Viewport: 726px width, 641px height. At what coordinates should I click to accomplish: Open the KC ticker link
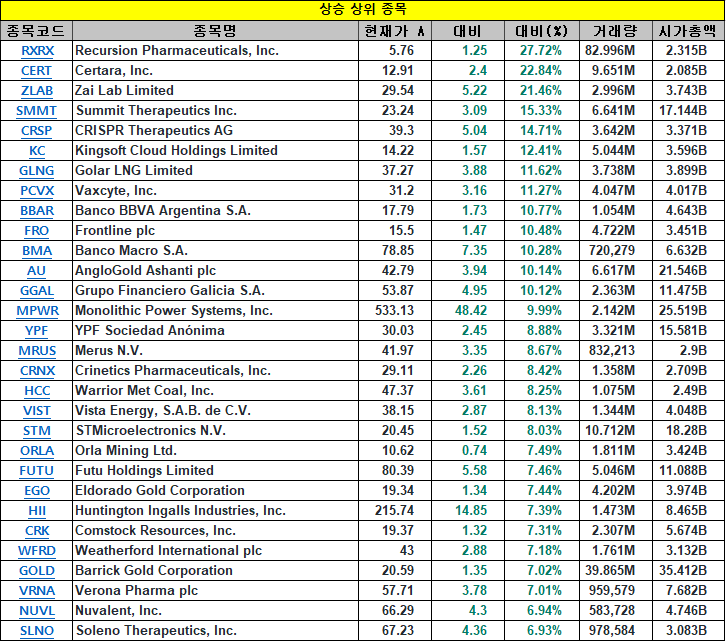37,151
